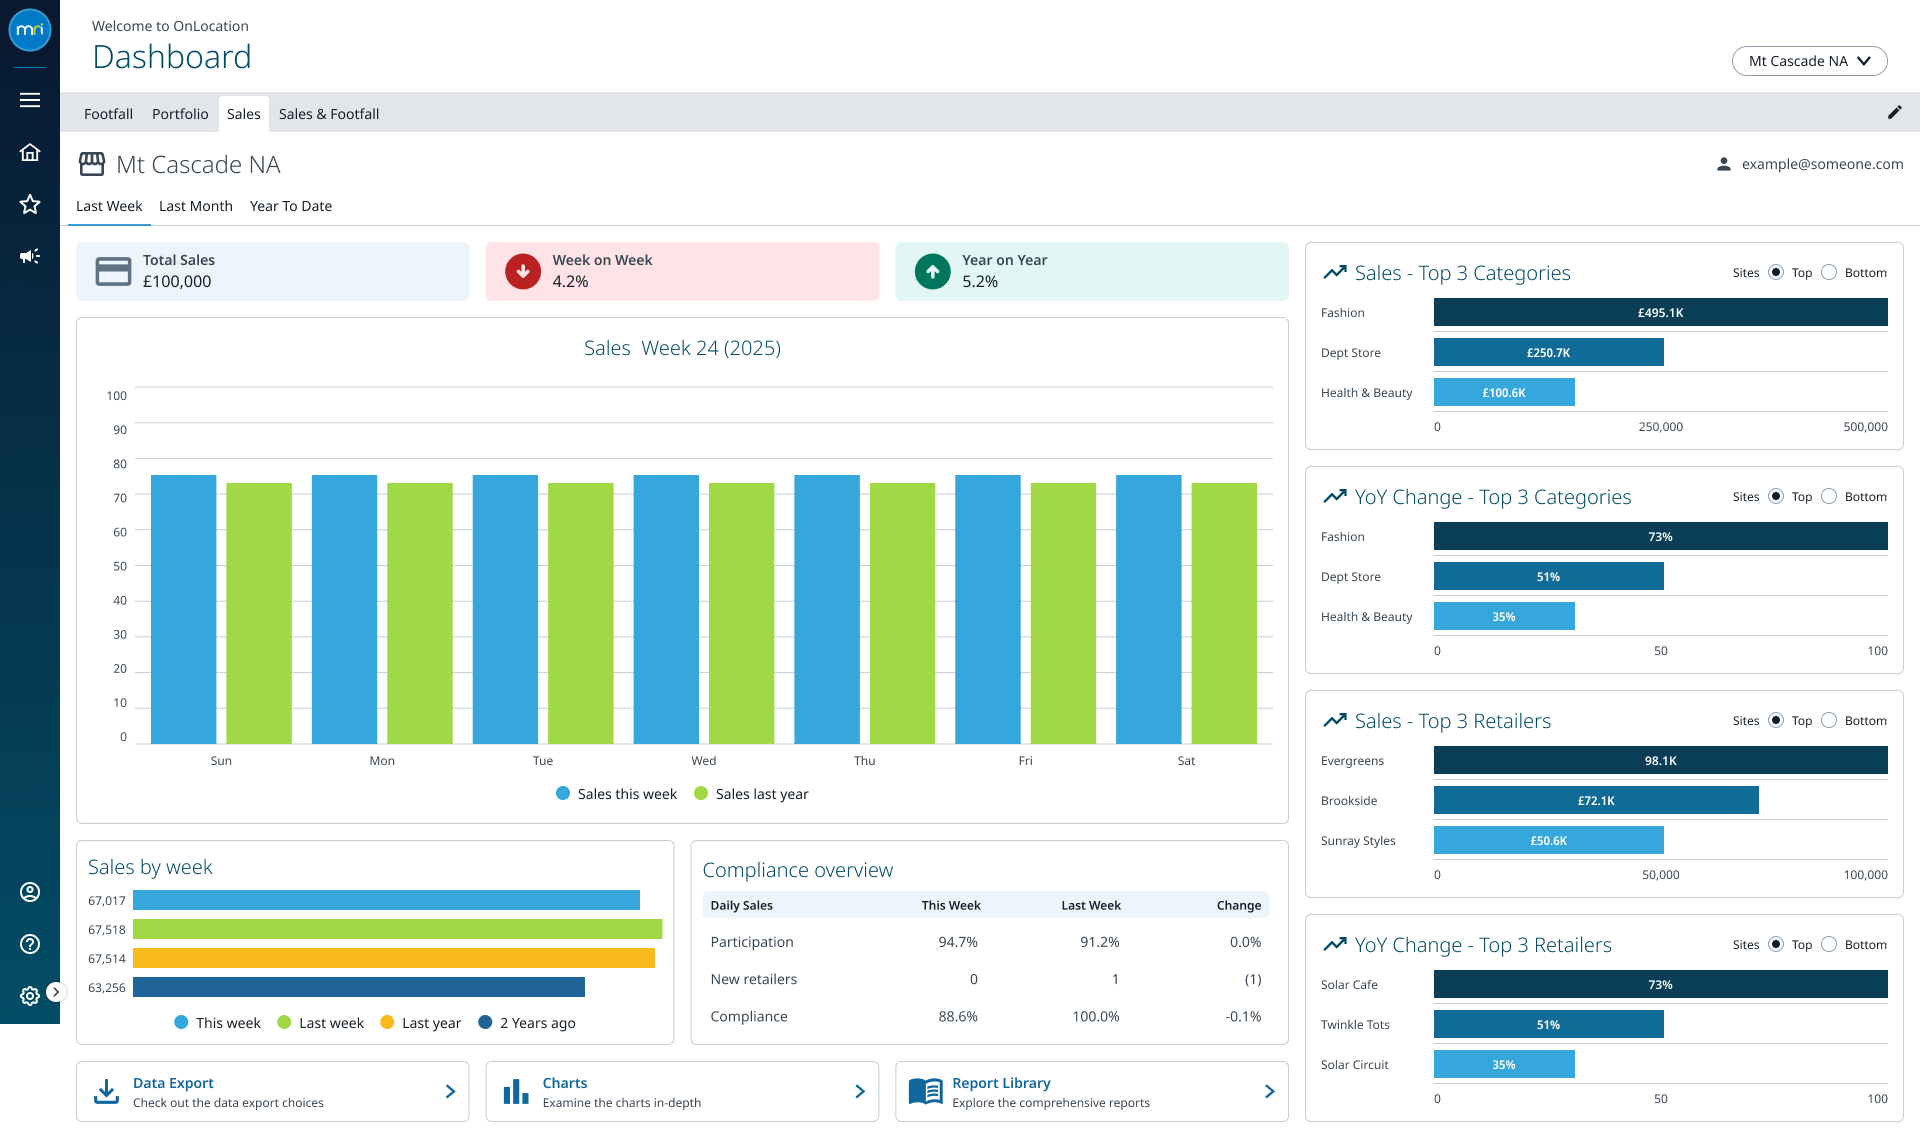
Task: Open settings gear icon in sidebar
Action: [x=30, y=996]
